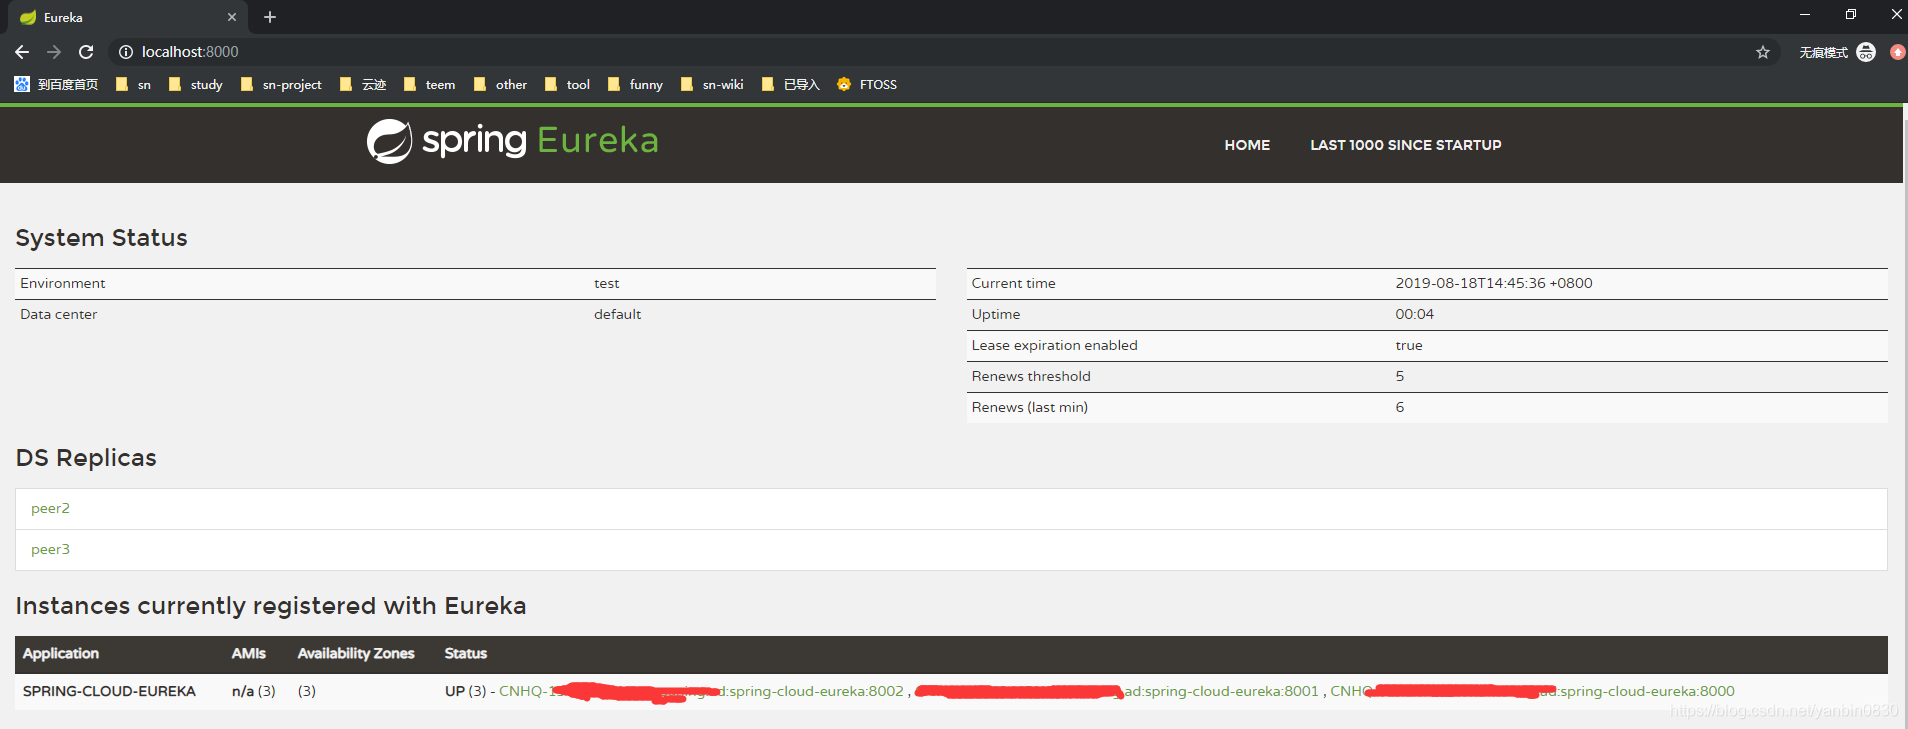Click the Renews (last min) label

pyautogui.click(x=1030, y=407)
